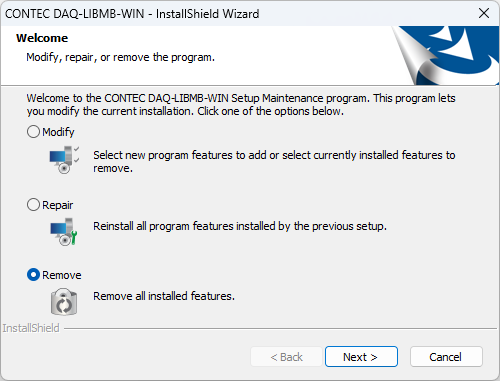Click the greyed-out < Back button

(x=286, y=357)
